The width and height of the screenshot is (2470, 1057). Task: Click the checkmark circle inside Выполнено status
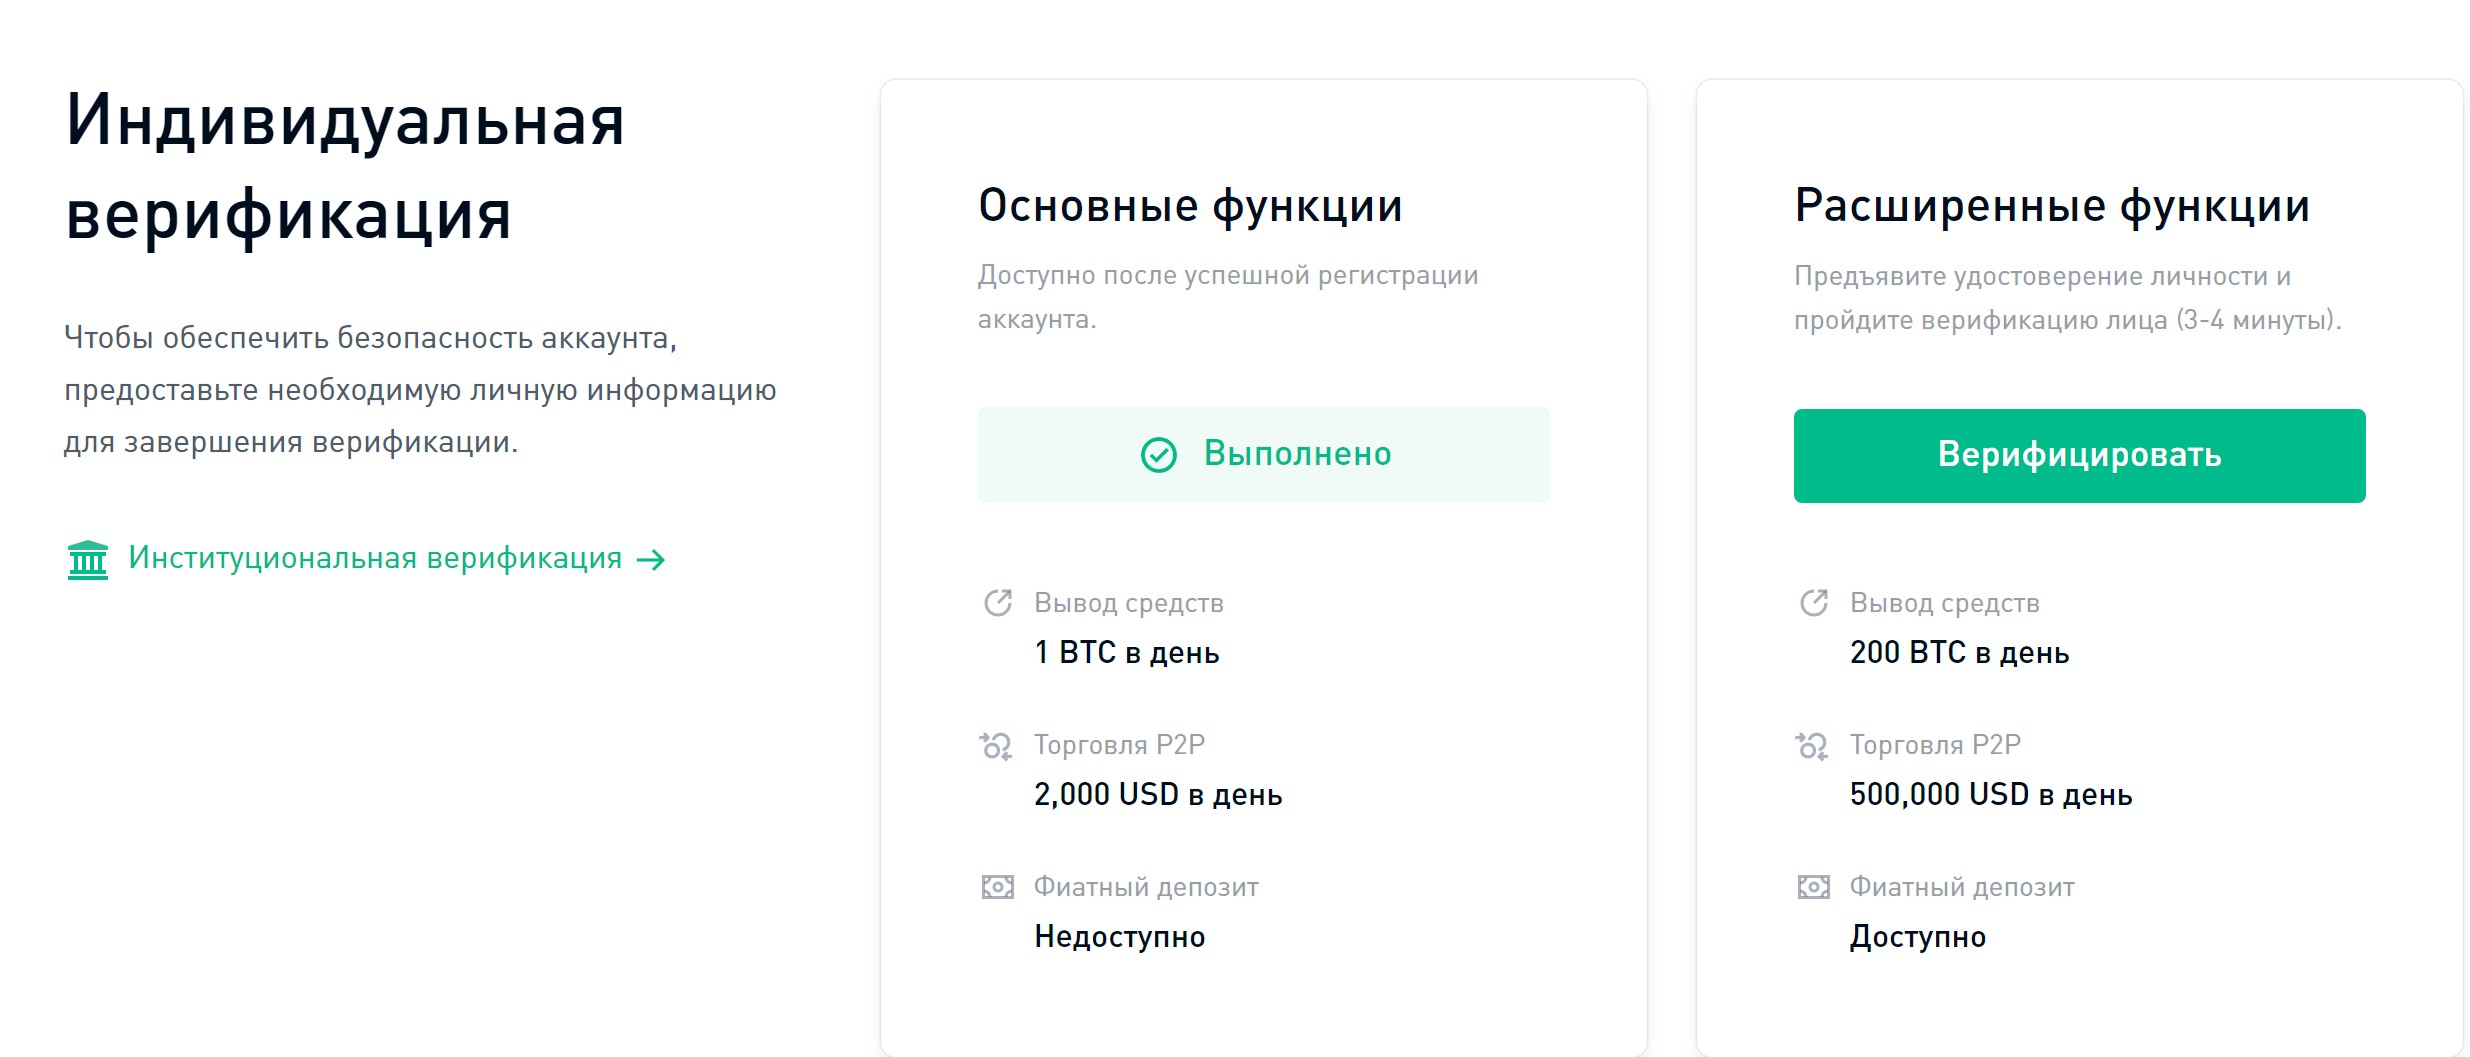click(1158, 455)
